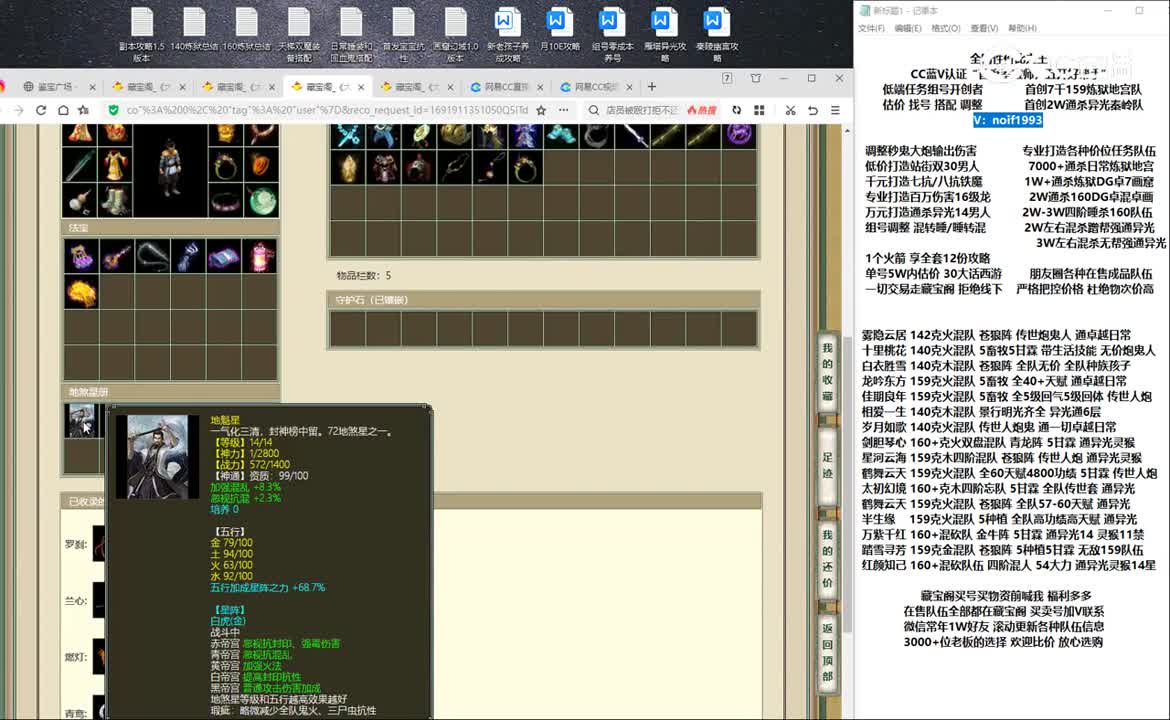The height and width of the screenshot is (720, 1170).
Task: Click the 热搜 hot search button
Action: 701,110
